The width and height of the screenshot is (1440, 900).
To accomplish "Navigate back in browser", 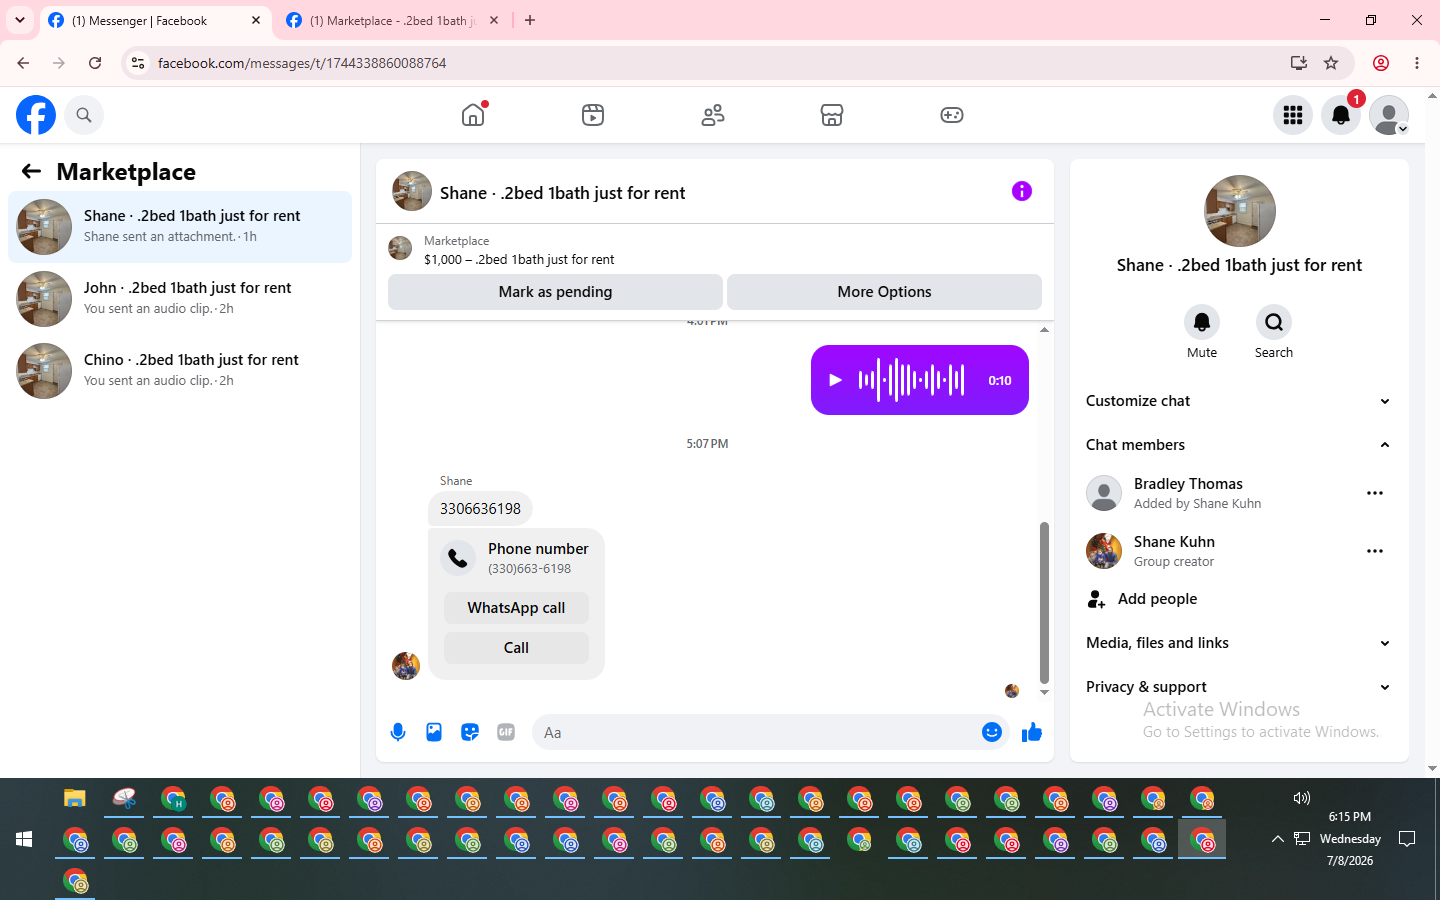I will click(23, 63).
